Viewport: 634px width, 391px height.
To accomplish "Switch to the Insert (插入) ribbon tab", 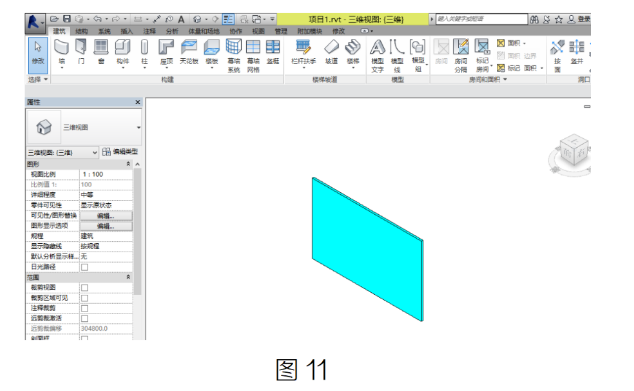I will coord(127,31).
